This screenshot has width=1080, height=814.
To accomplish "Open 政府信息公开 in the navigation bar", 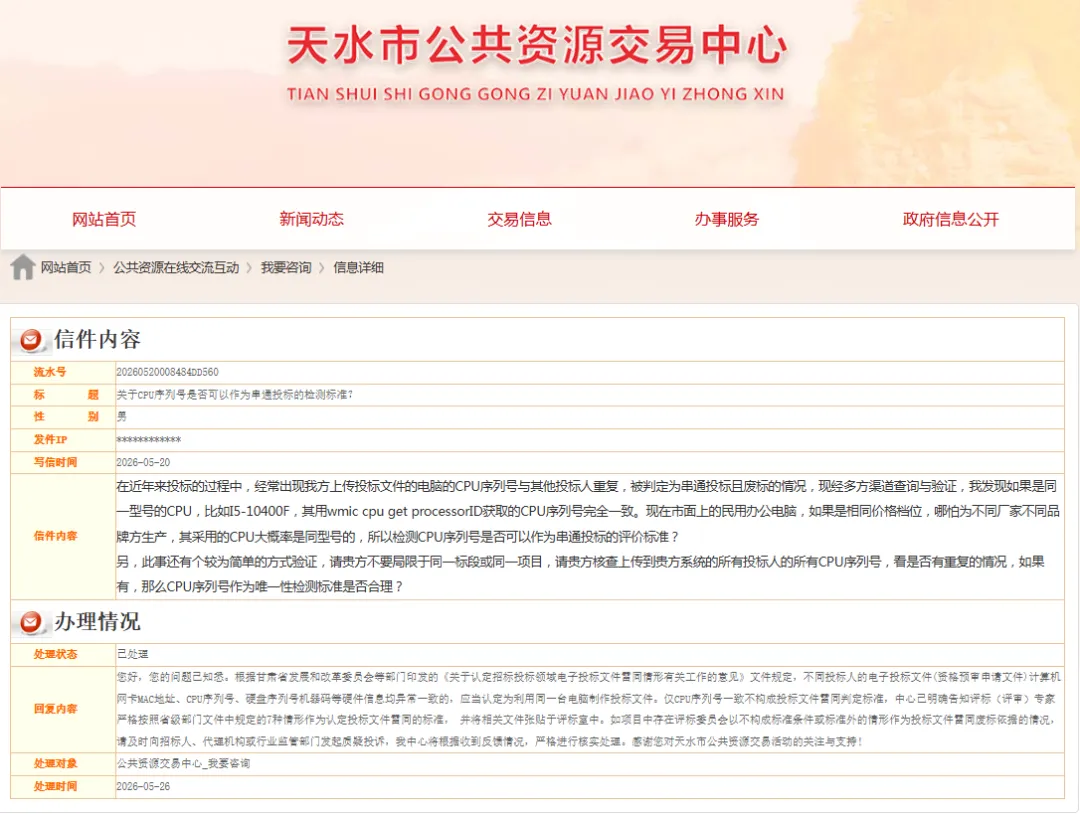I will (x=951, y=219).
